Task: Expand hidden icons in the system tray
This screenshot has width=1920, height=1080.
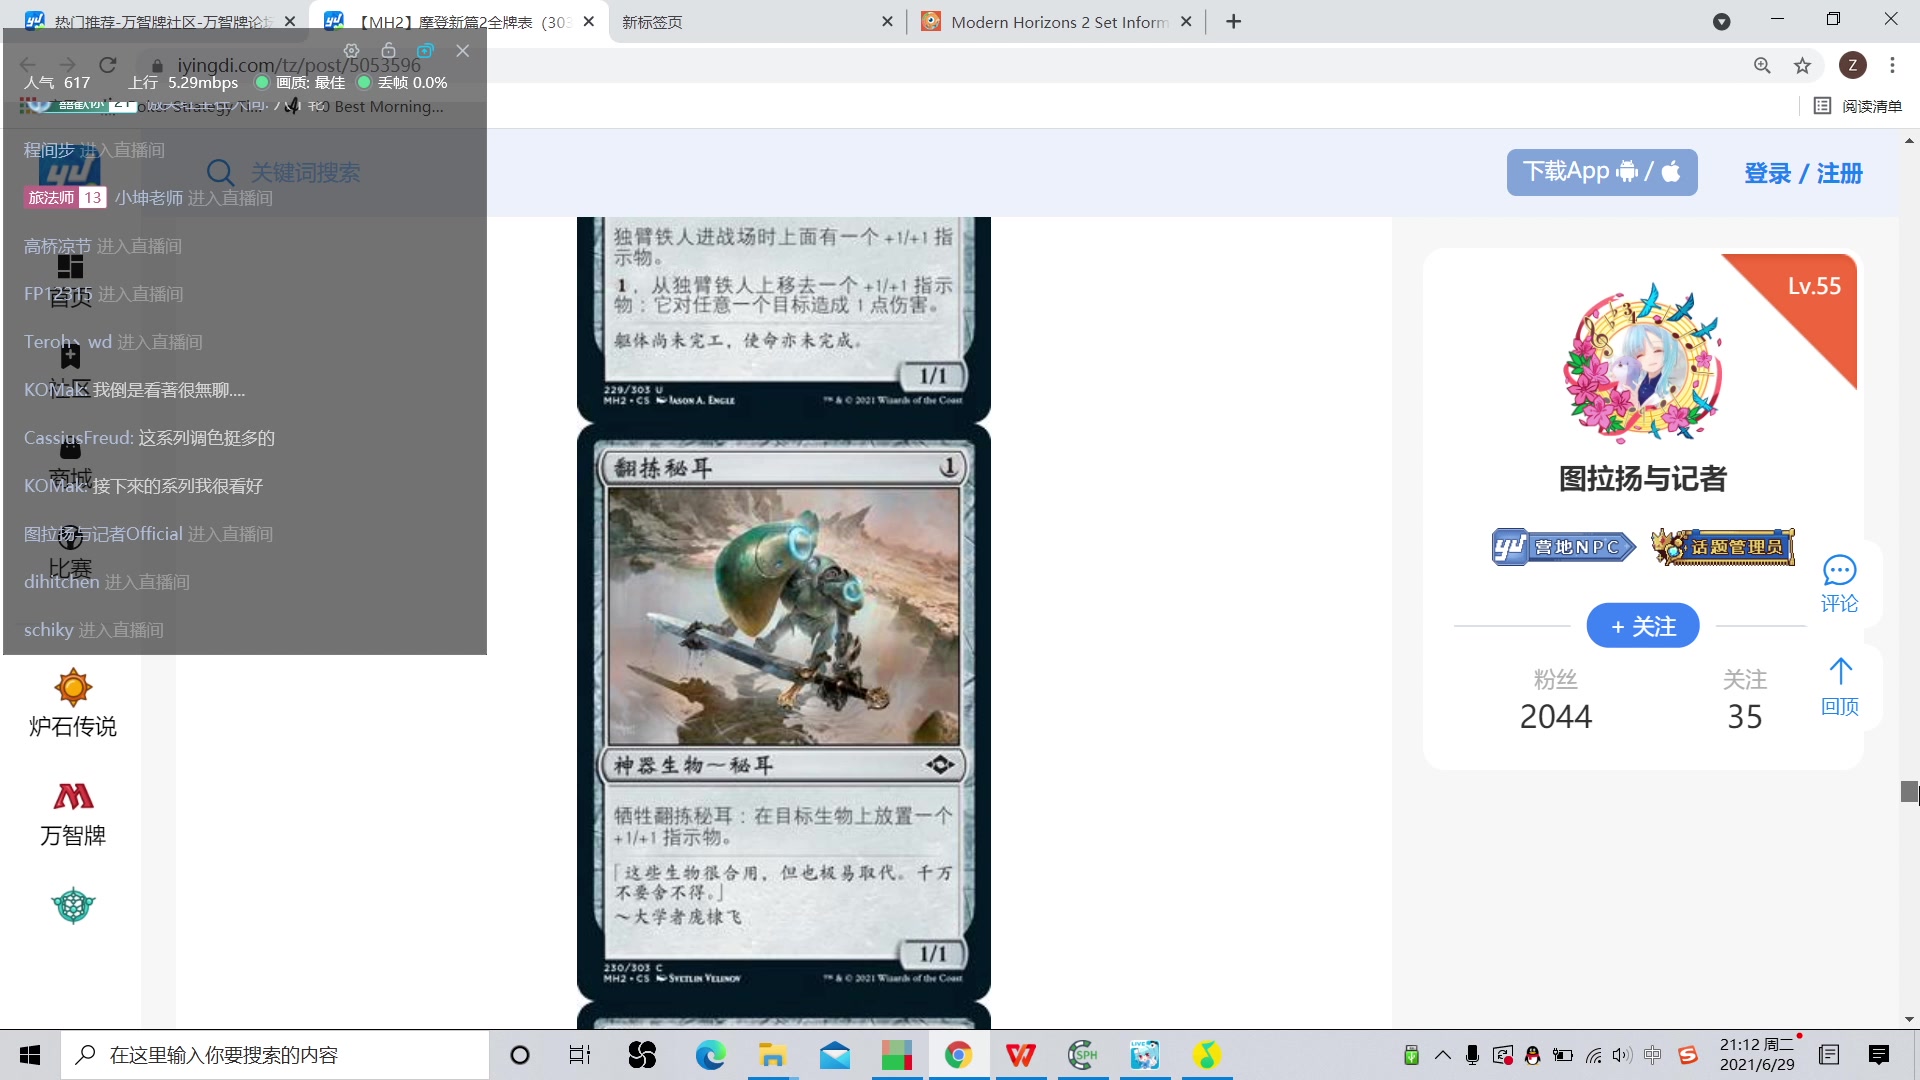Action: [1443, 1055]
